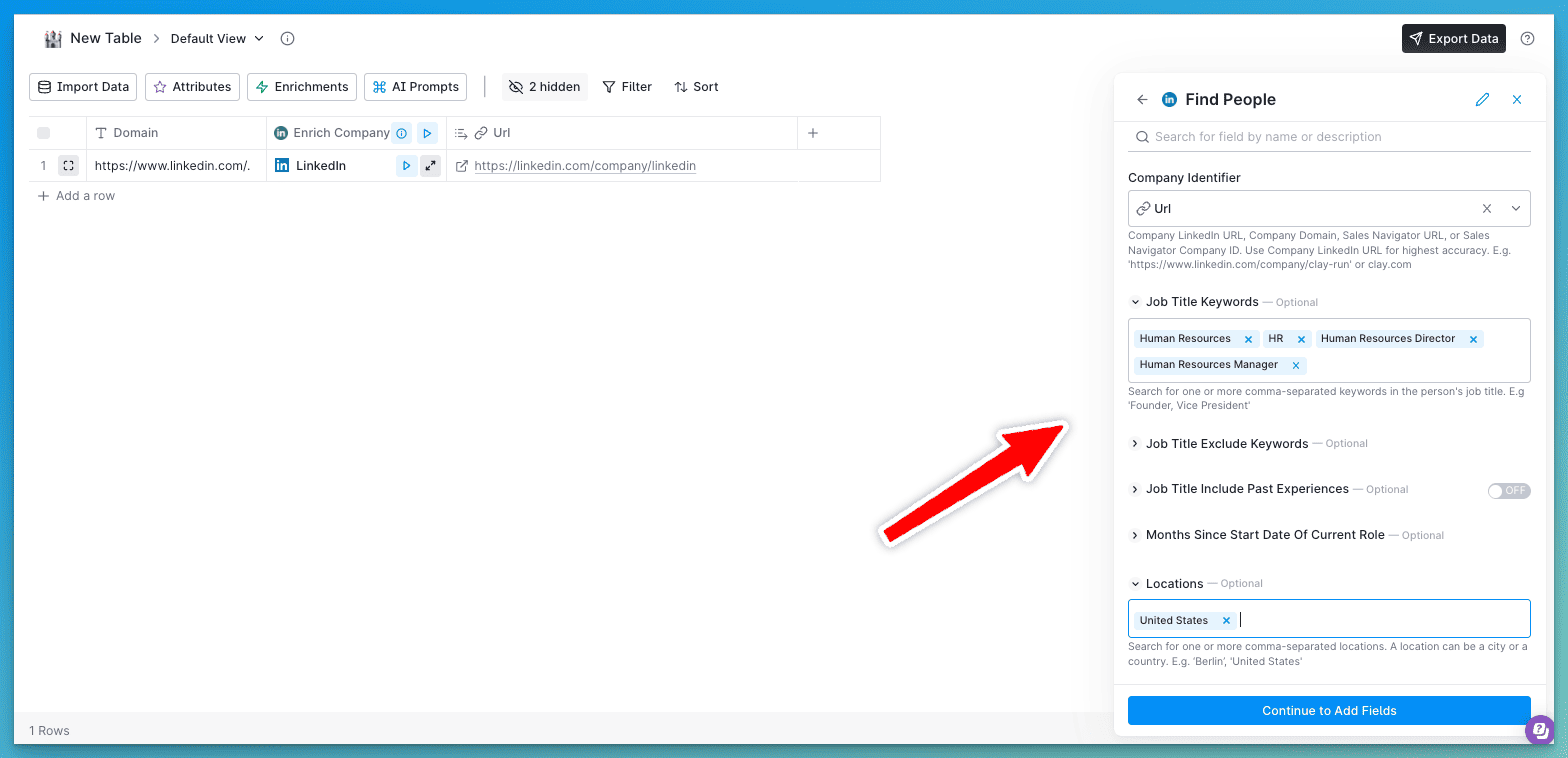This screenshot has height=758, width=1568.
Task: Toggle Job Title Include Past Experiences switch
Action: click(1508, 490)
